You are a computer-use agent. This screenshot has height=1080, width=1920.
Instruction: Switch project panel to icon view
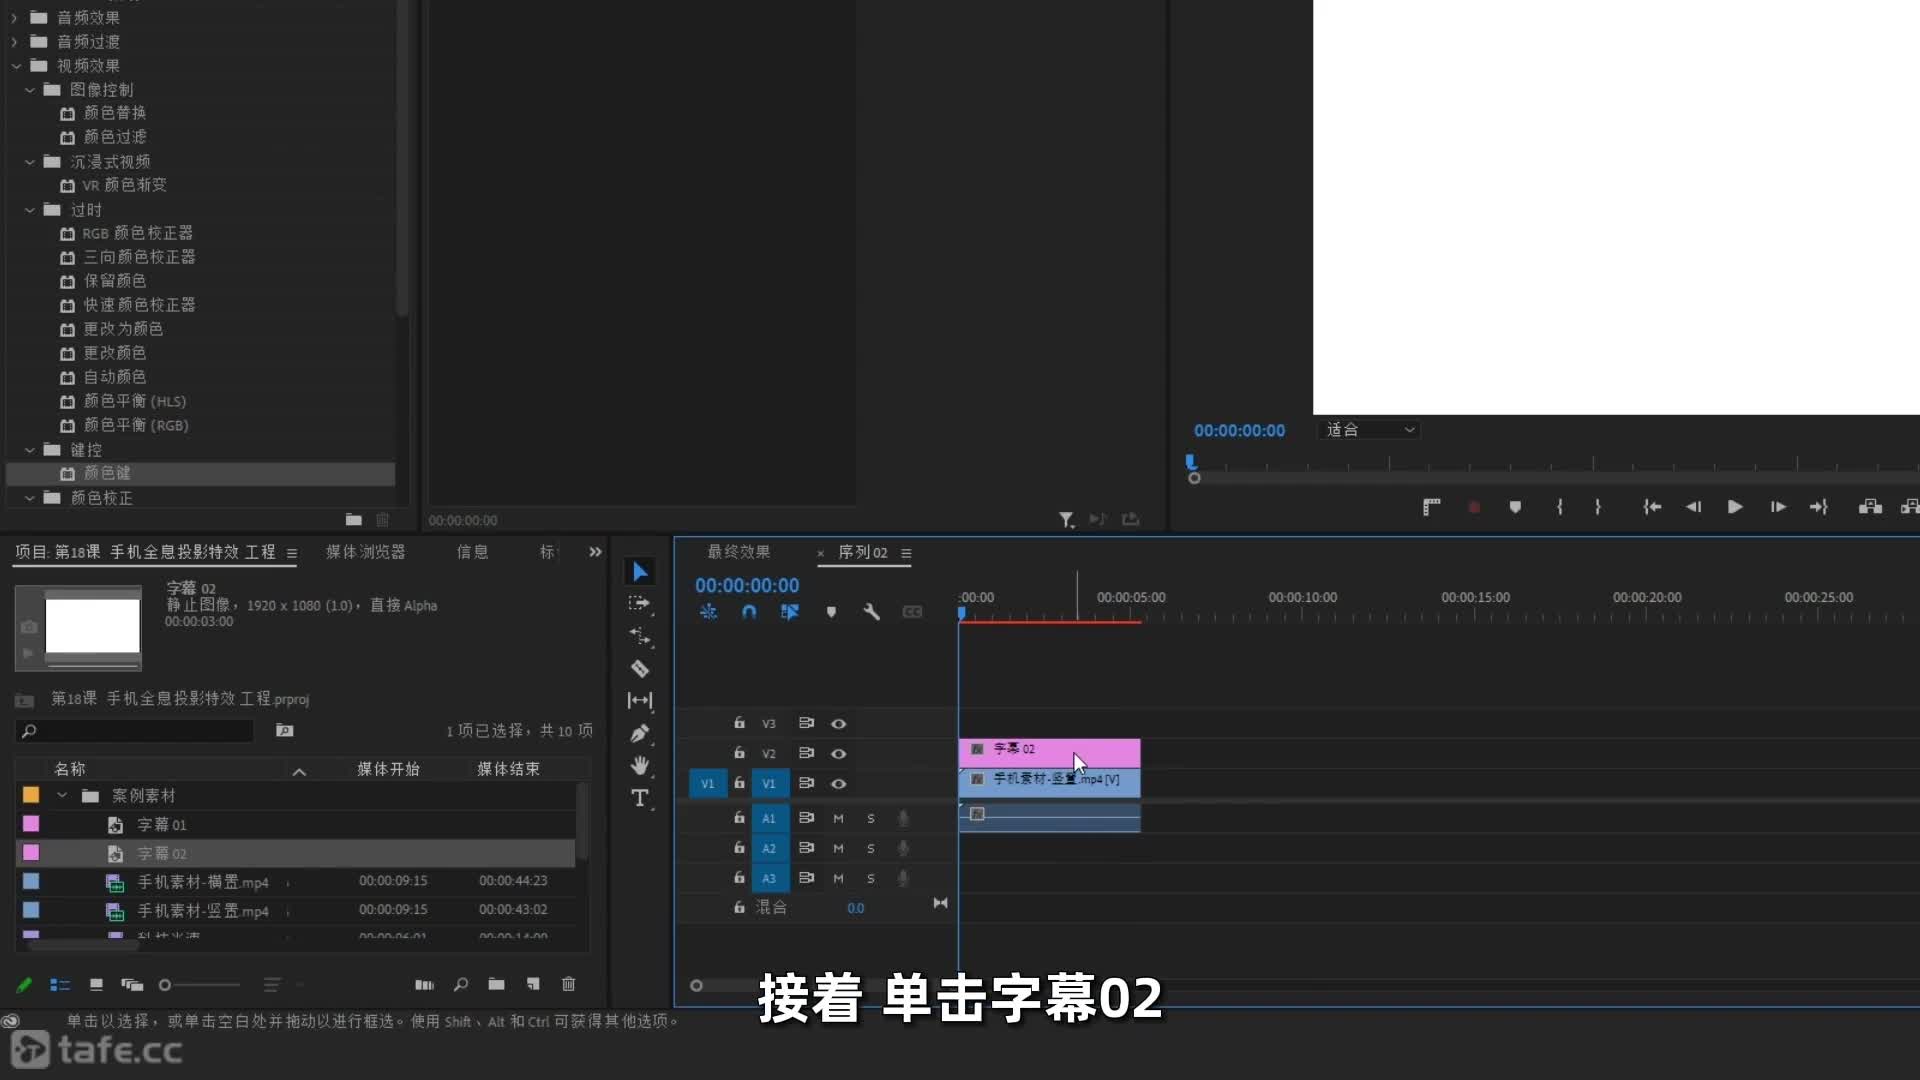96,985
